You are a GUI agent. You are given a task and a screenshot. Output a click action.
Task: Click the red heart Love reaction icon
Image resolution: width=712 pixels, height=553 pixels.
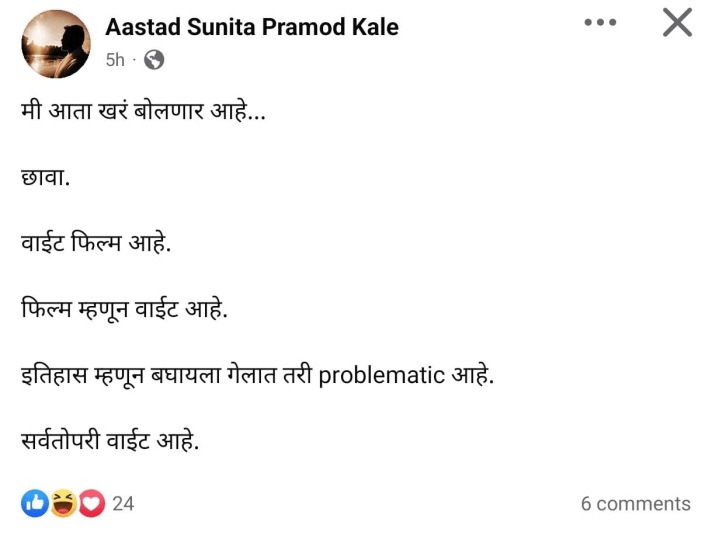point(91,504)
